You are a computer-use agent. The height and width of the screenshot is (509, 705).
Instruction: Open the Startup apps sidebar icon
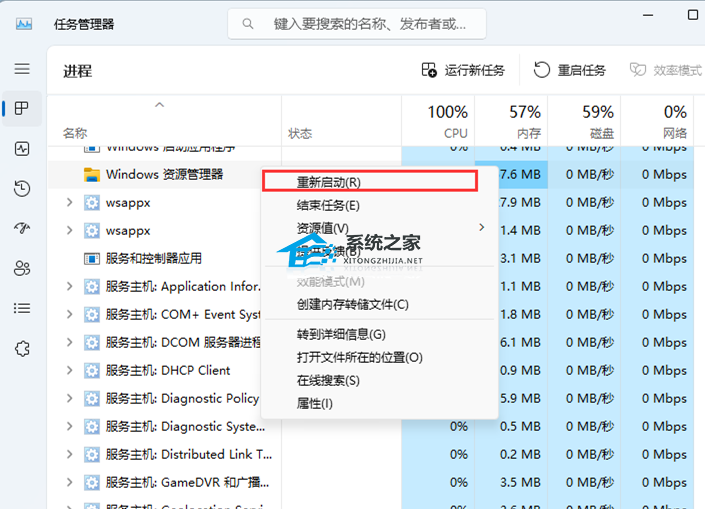[22, 228]
